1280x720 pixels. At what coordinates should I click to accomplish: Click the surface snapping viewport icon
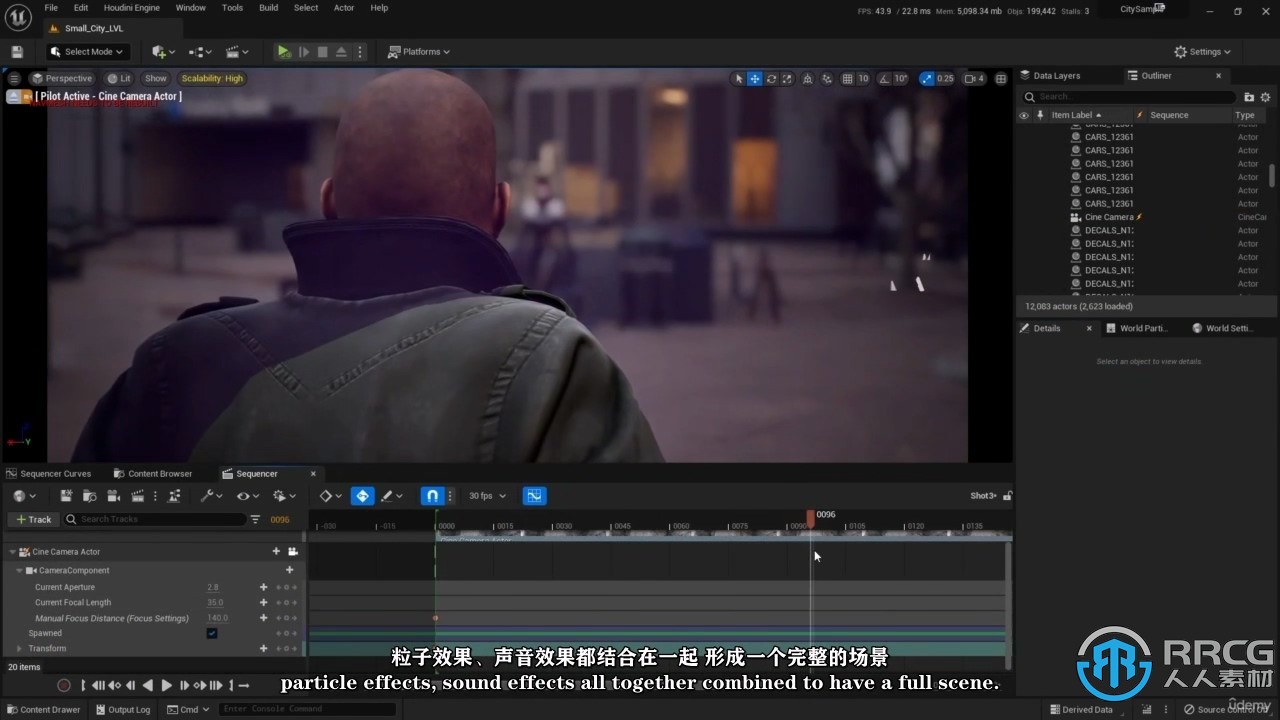point(827,79)
